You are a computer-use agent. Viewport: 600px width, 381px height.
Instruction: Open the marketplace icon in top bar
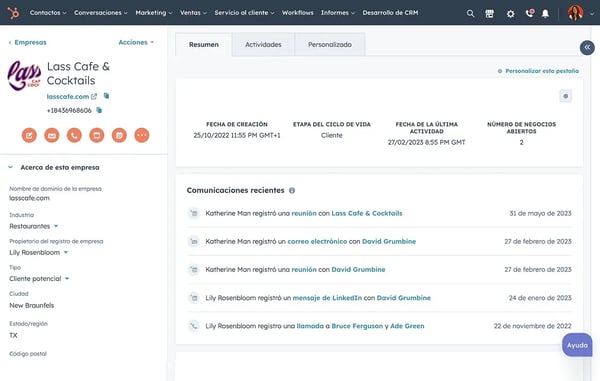coord(489,14)
